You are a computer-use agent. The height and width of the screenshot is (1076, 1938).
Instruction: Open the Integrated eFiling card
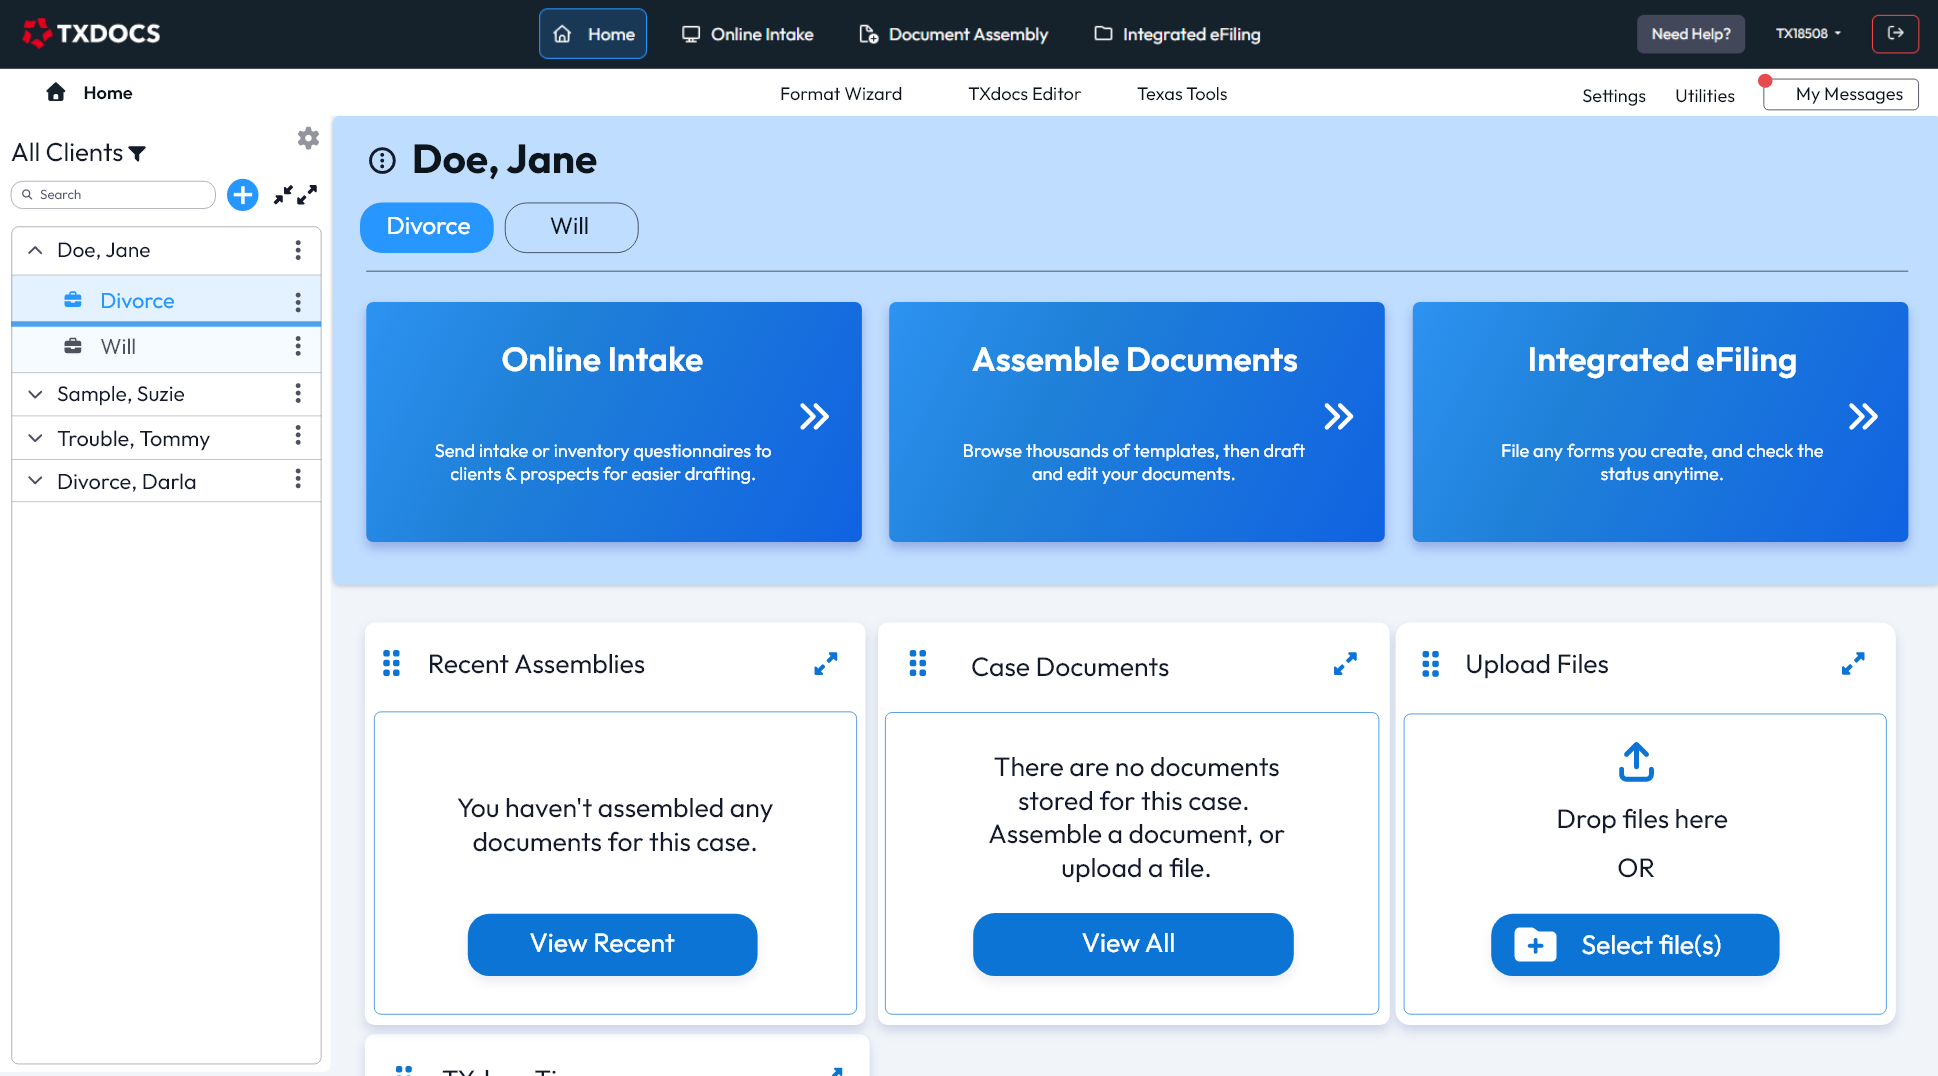(1660, 422)
